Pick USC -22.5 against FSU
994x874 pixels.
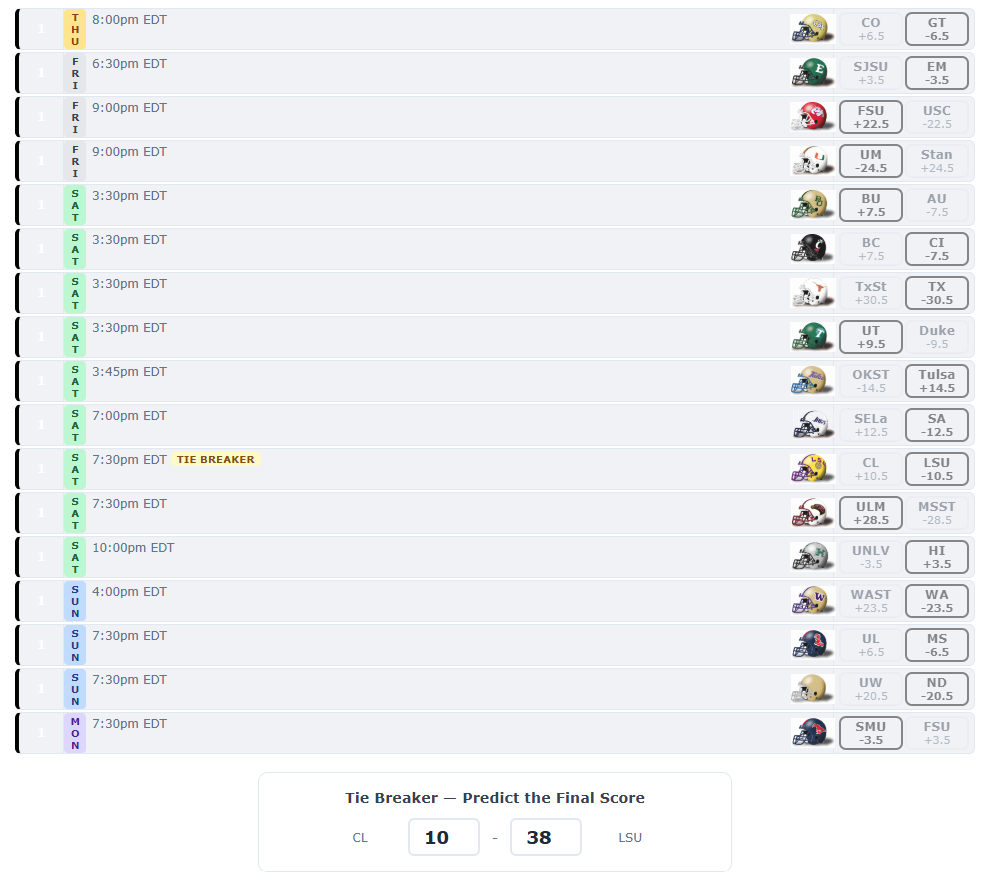click(x=937, y=117)
